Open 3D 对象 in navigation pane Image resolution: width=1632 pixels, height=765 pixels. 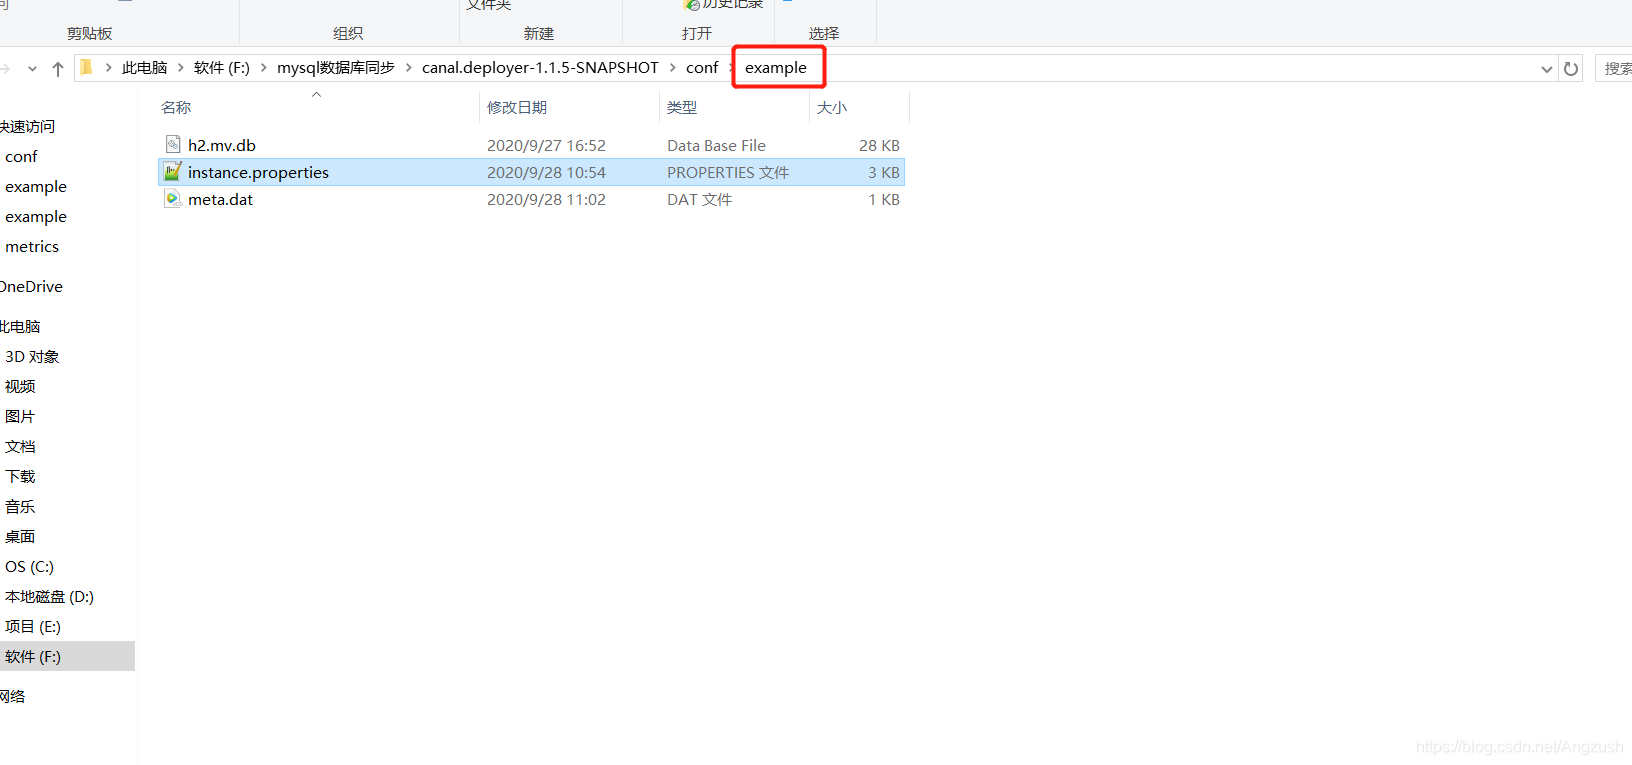coord(32,357)
